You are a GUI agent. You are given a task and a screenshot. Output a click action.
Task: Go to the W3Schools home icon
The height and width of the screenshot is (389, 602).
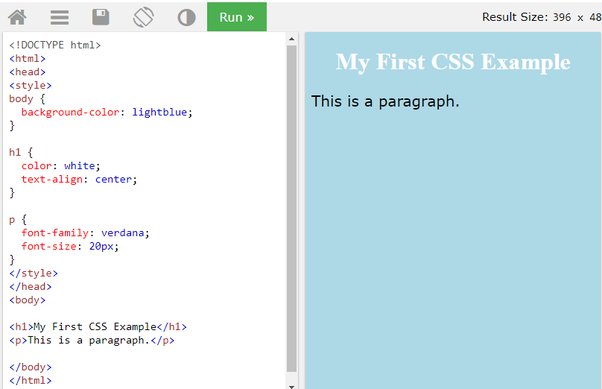(x=17, y=17)
